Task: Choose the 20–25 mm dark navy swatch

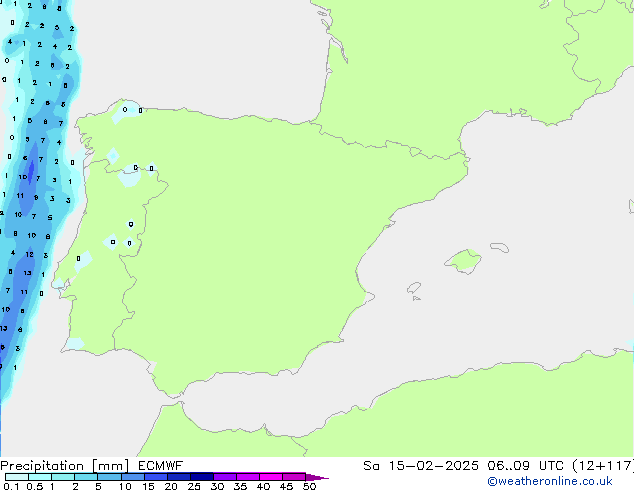Action: [x=181, y=477]
